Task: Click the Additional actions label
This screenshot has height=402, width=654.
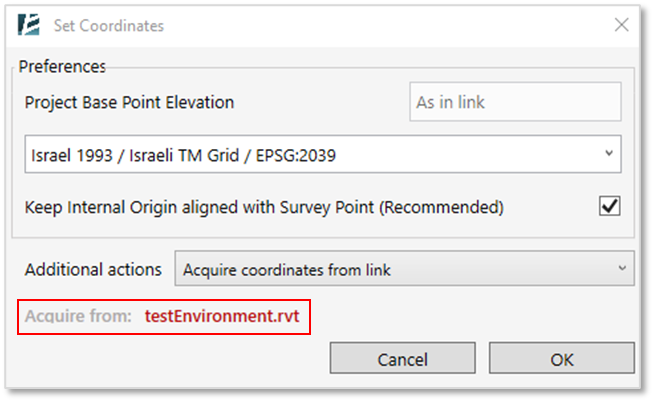Action: click(93, 269)
